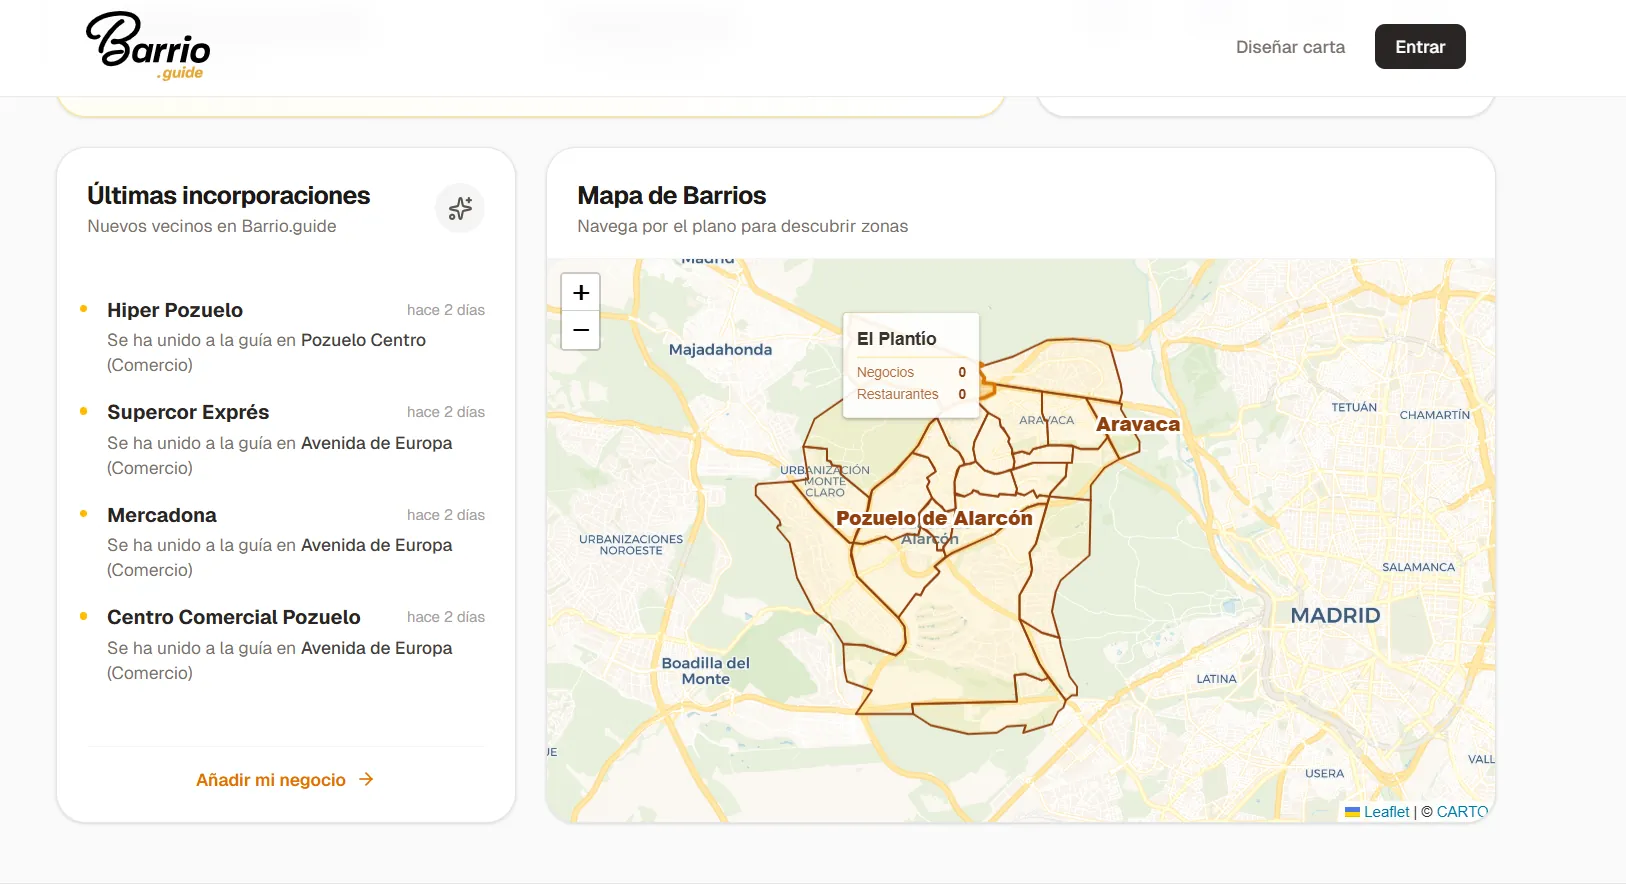Screen dimensions: 1626x891
Task: Open the Centro Comercial Pozuelo listing
Action: click(234, 617)
